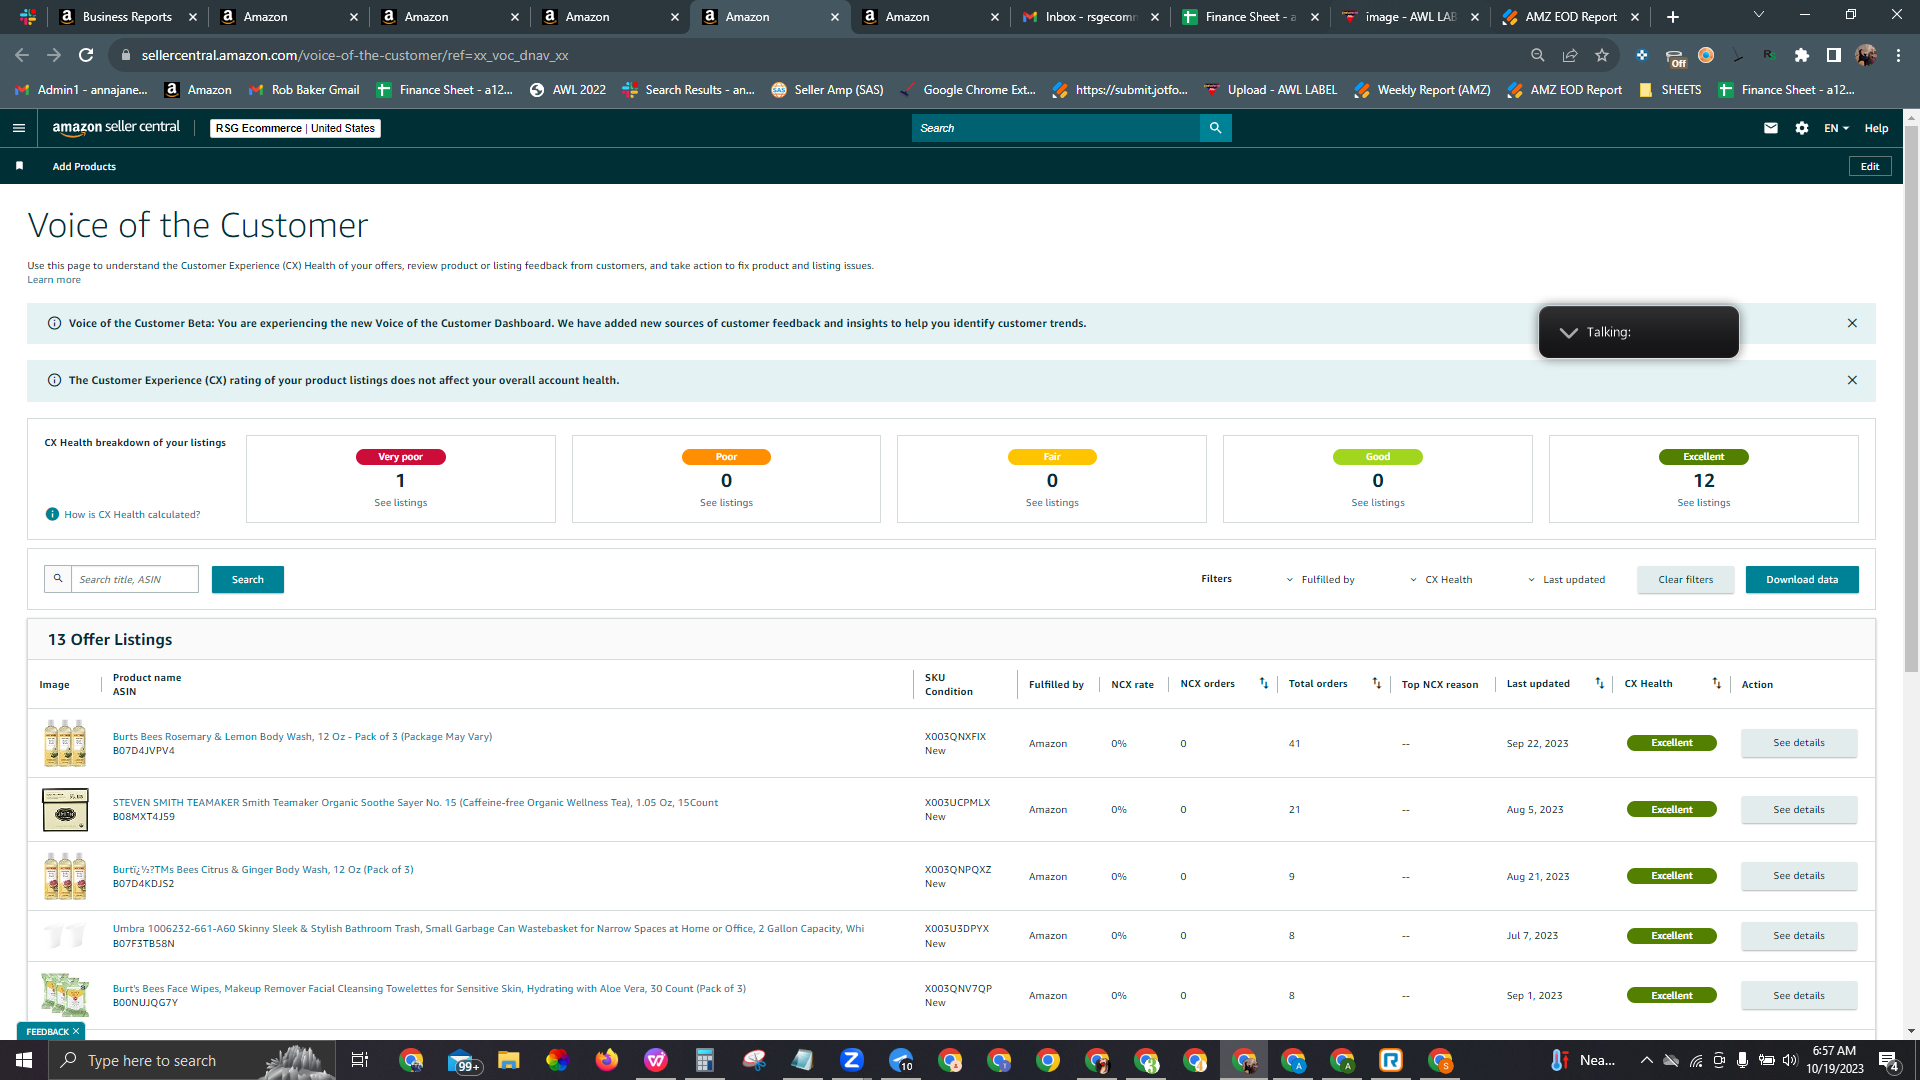This screenshot has width=1920, height=1080.
Task: Switch to the image - AWL LABEL tab
Action: click(1410, 17)
